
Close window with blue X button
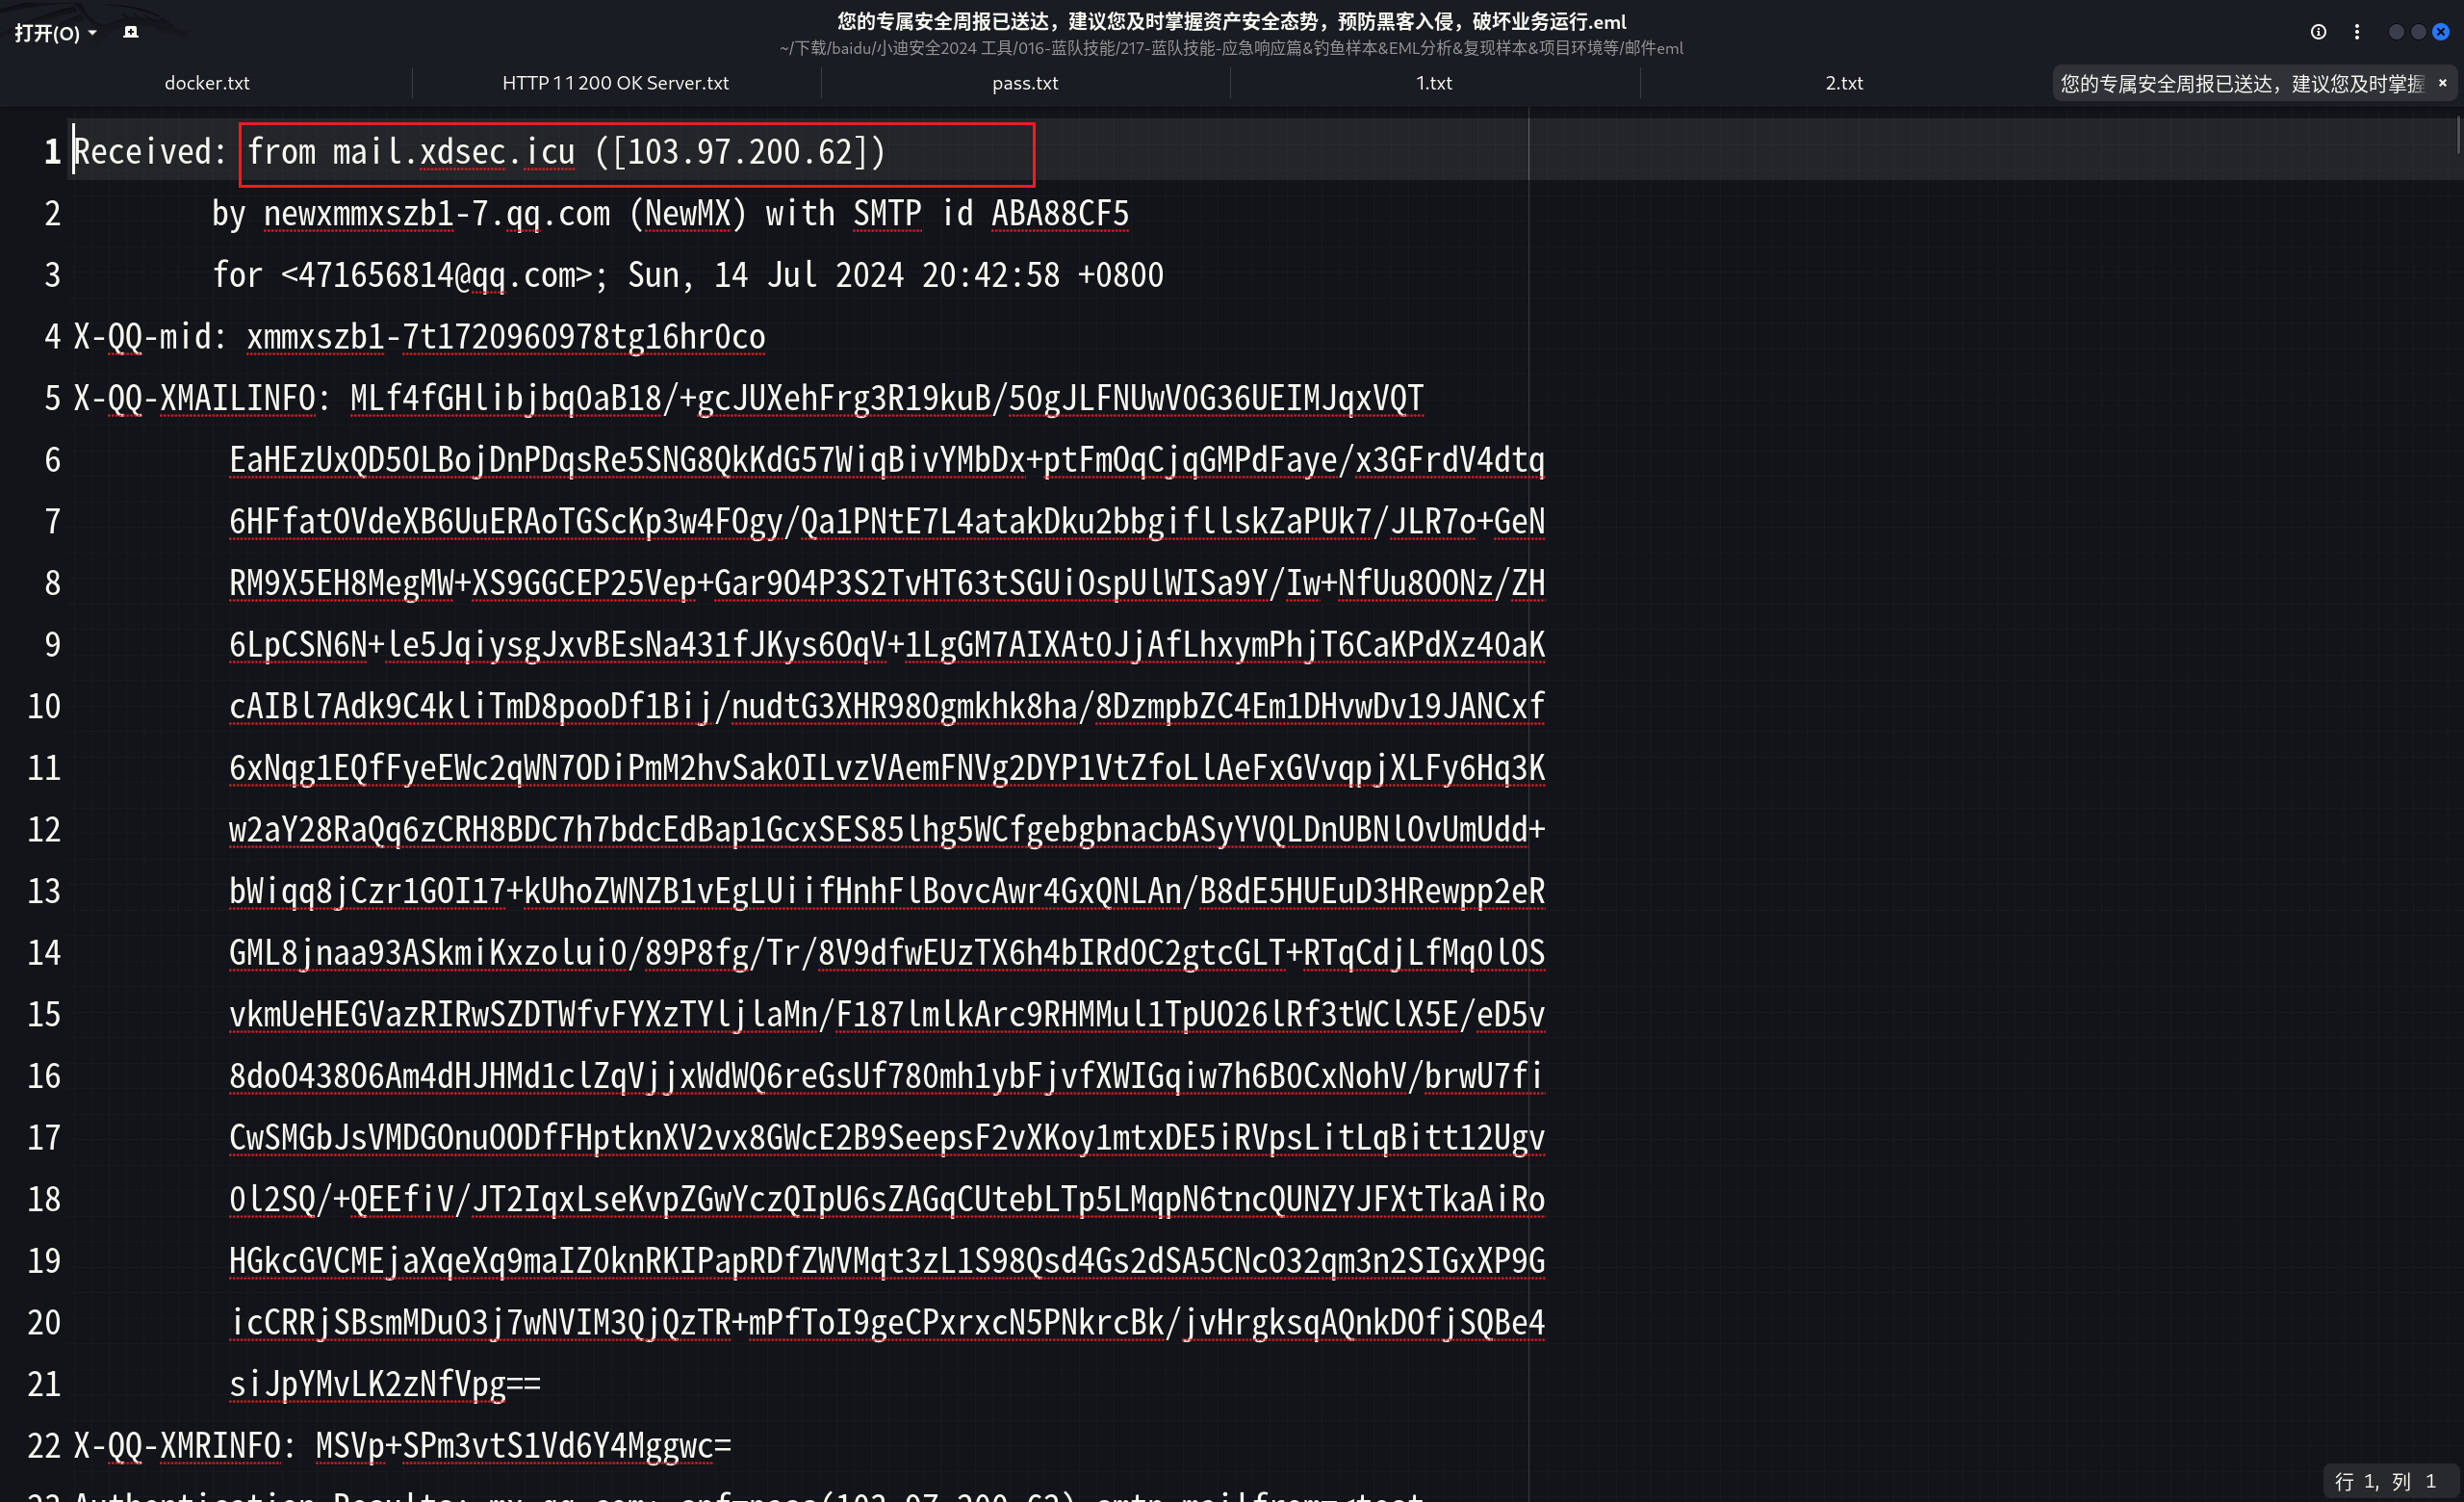click(2441, 32)
